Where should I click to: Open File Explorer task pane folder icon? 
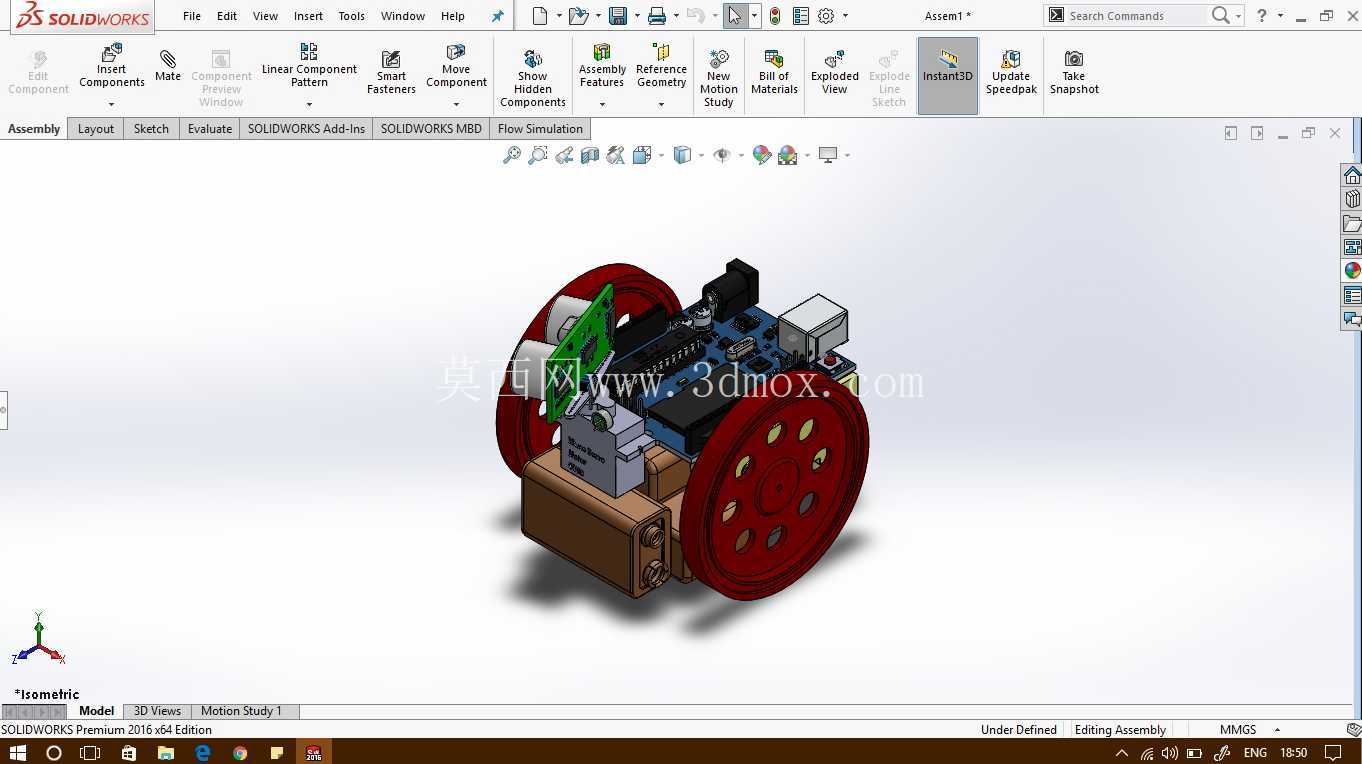click(1352, 223)
